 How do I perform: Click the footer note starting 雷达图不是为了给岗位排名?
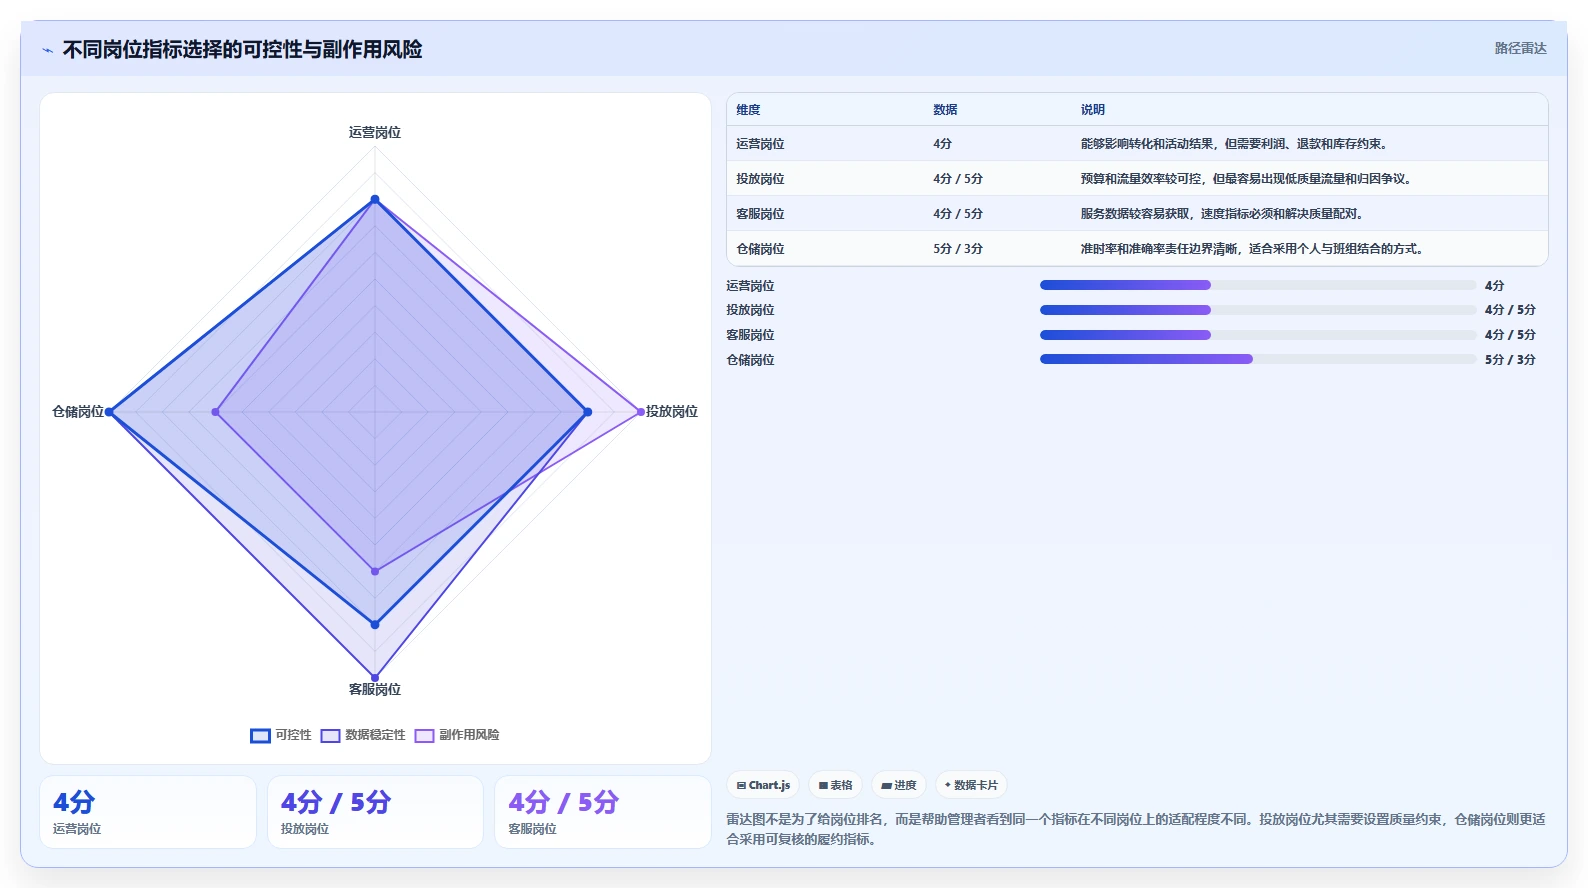1136,829
